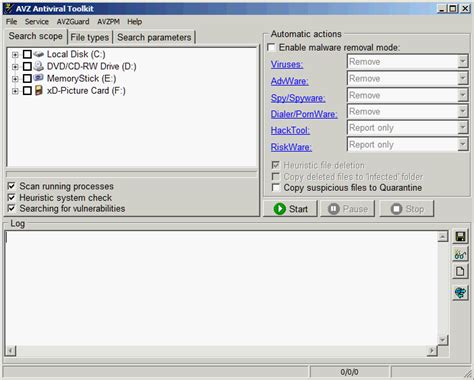Toggle Scan running processes checkbox
This screenshot has width=474, height=380.
tap(12, 186)
